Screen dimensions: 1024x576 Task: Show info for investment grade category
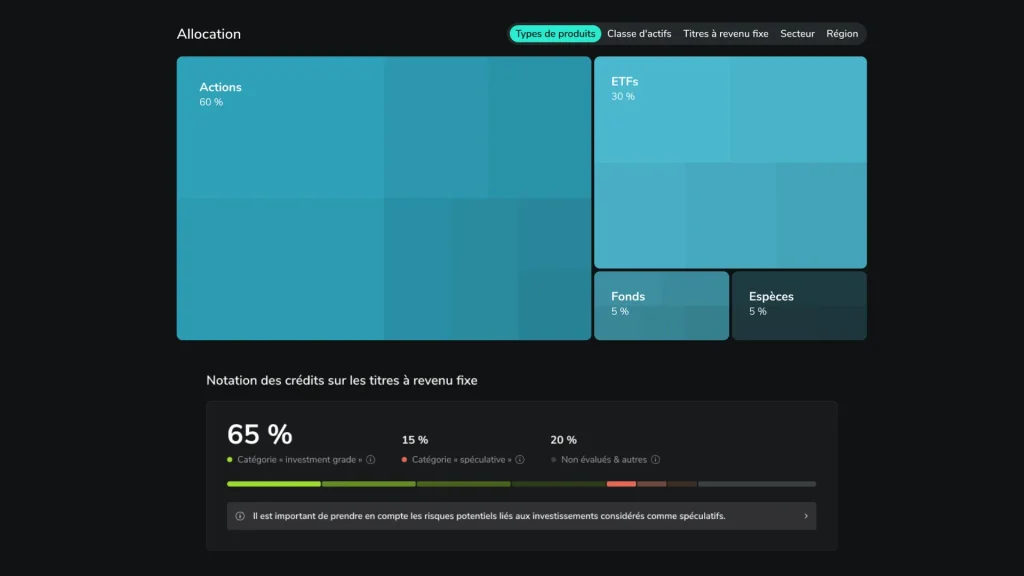tap(370, 460)
